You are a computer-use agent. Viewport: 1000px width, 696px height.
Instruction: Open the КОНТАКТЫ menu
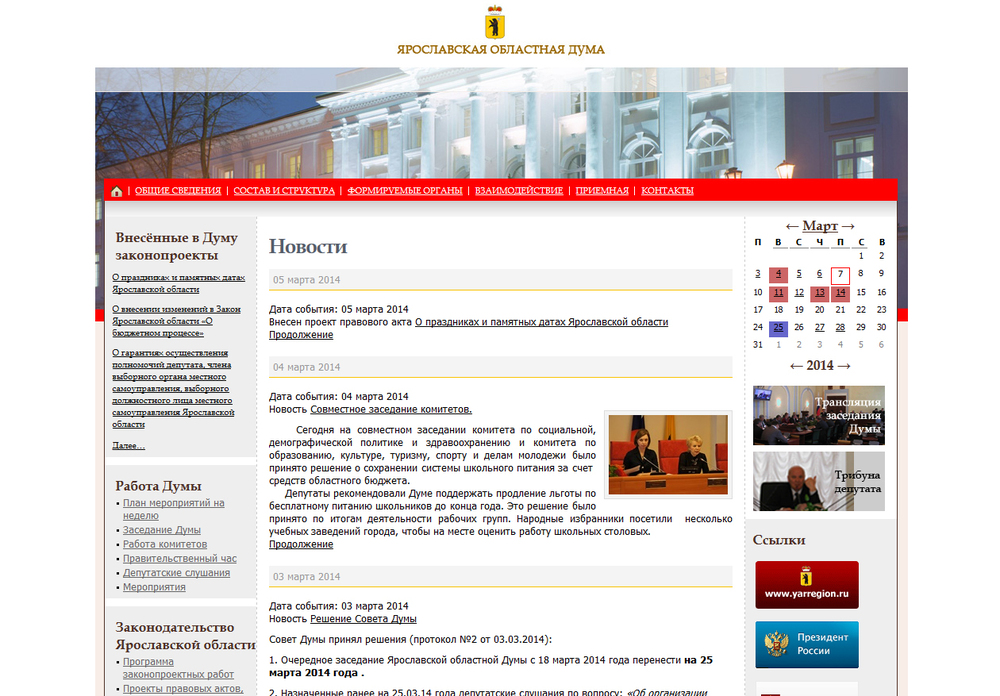click(667, 191)
